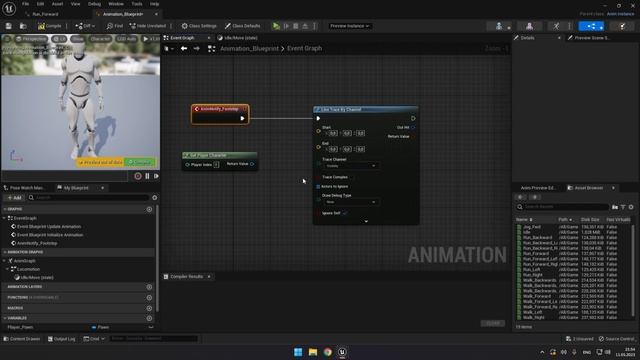Open the Content Drawer
Image resolution: width=640 pixels, height=360 pixels.
point(22,339)
